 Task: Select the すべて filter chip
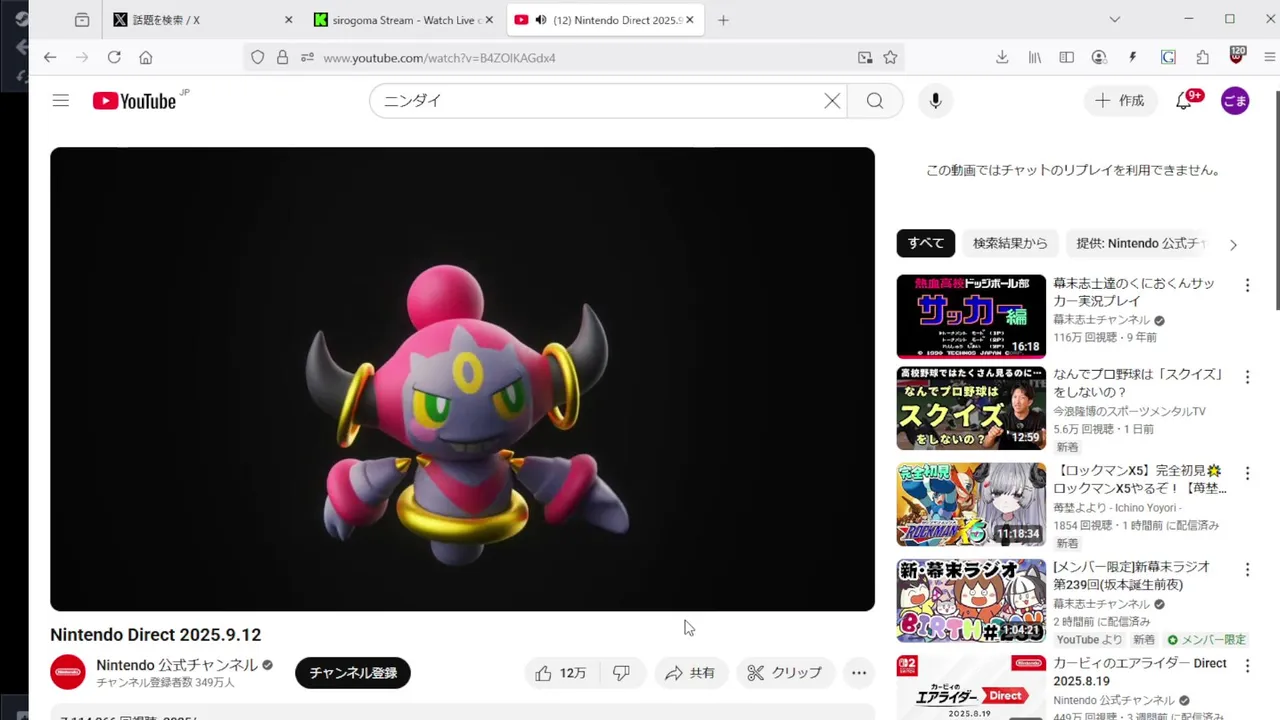926,243
